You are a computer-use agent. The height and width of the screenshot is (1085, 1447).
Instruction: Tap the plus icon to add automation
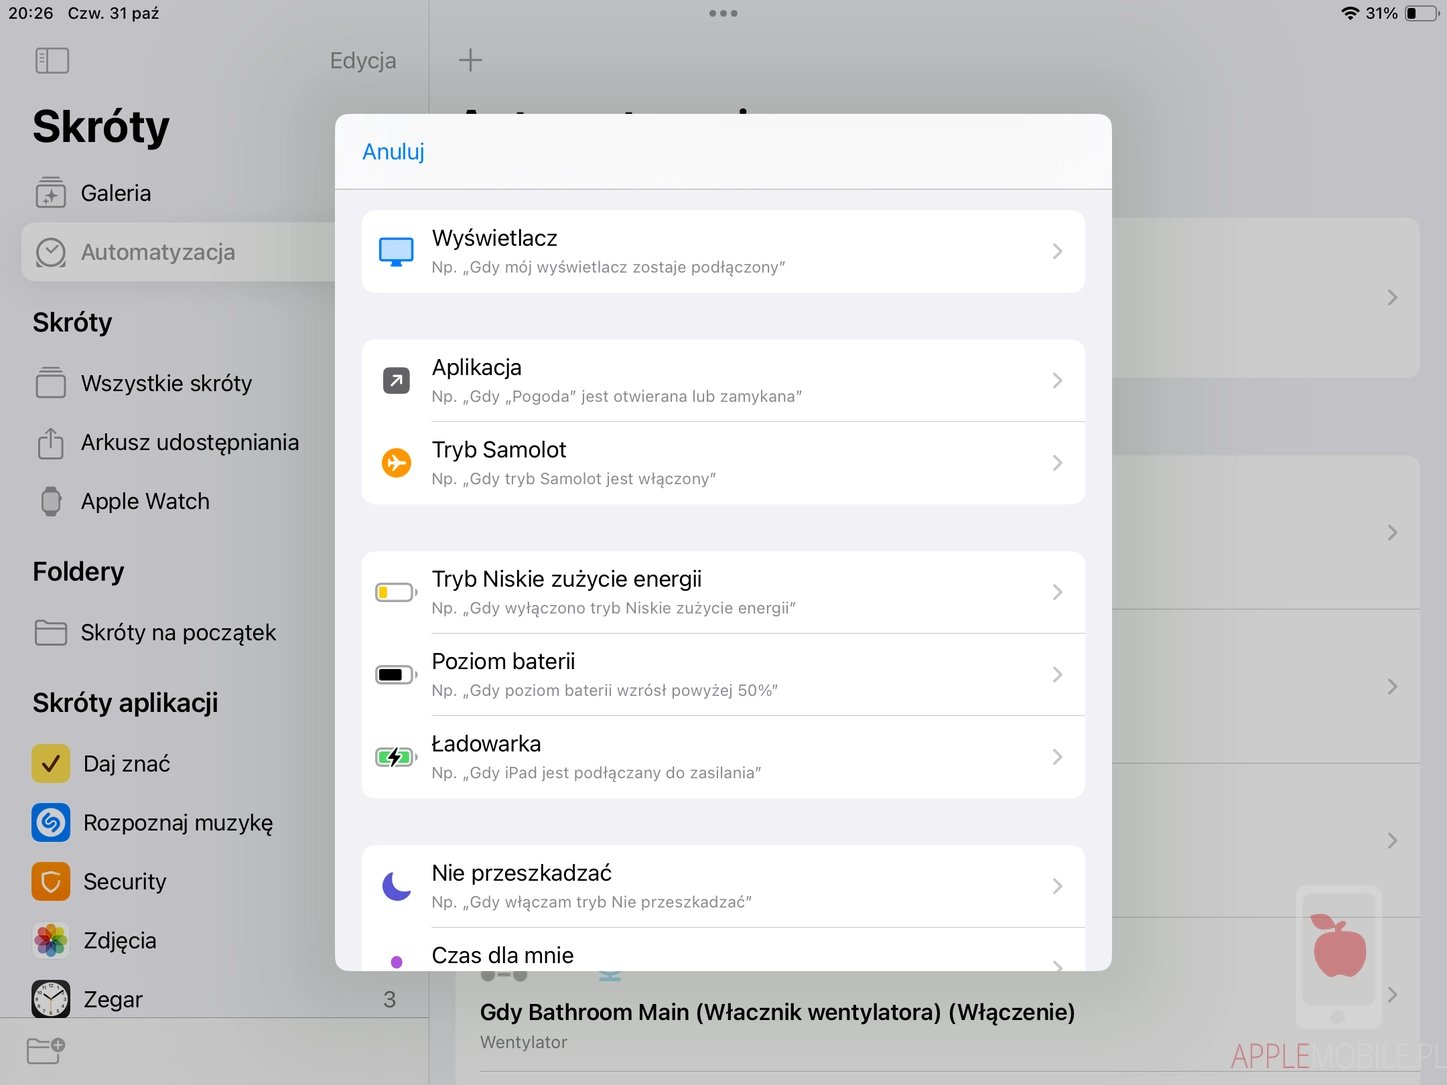[470, 60]
